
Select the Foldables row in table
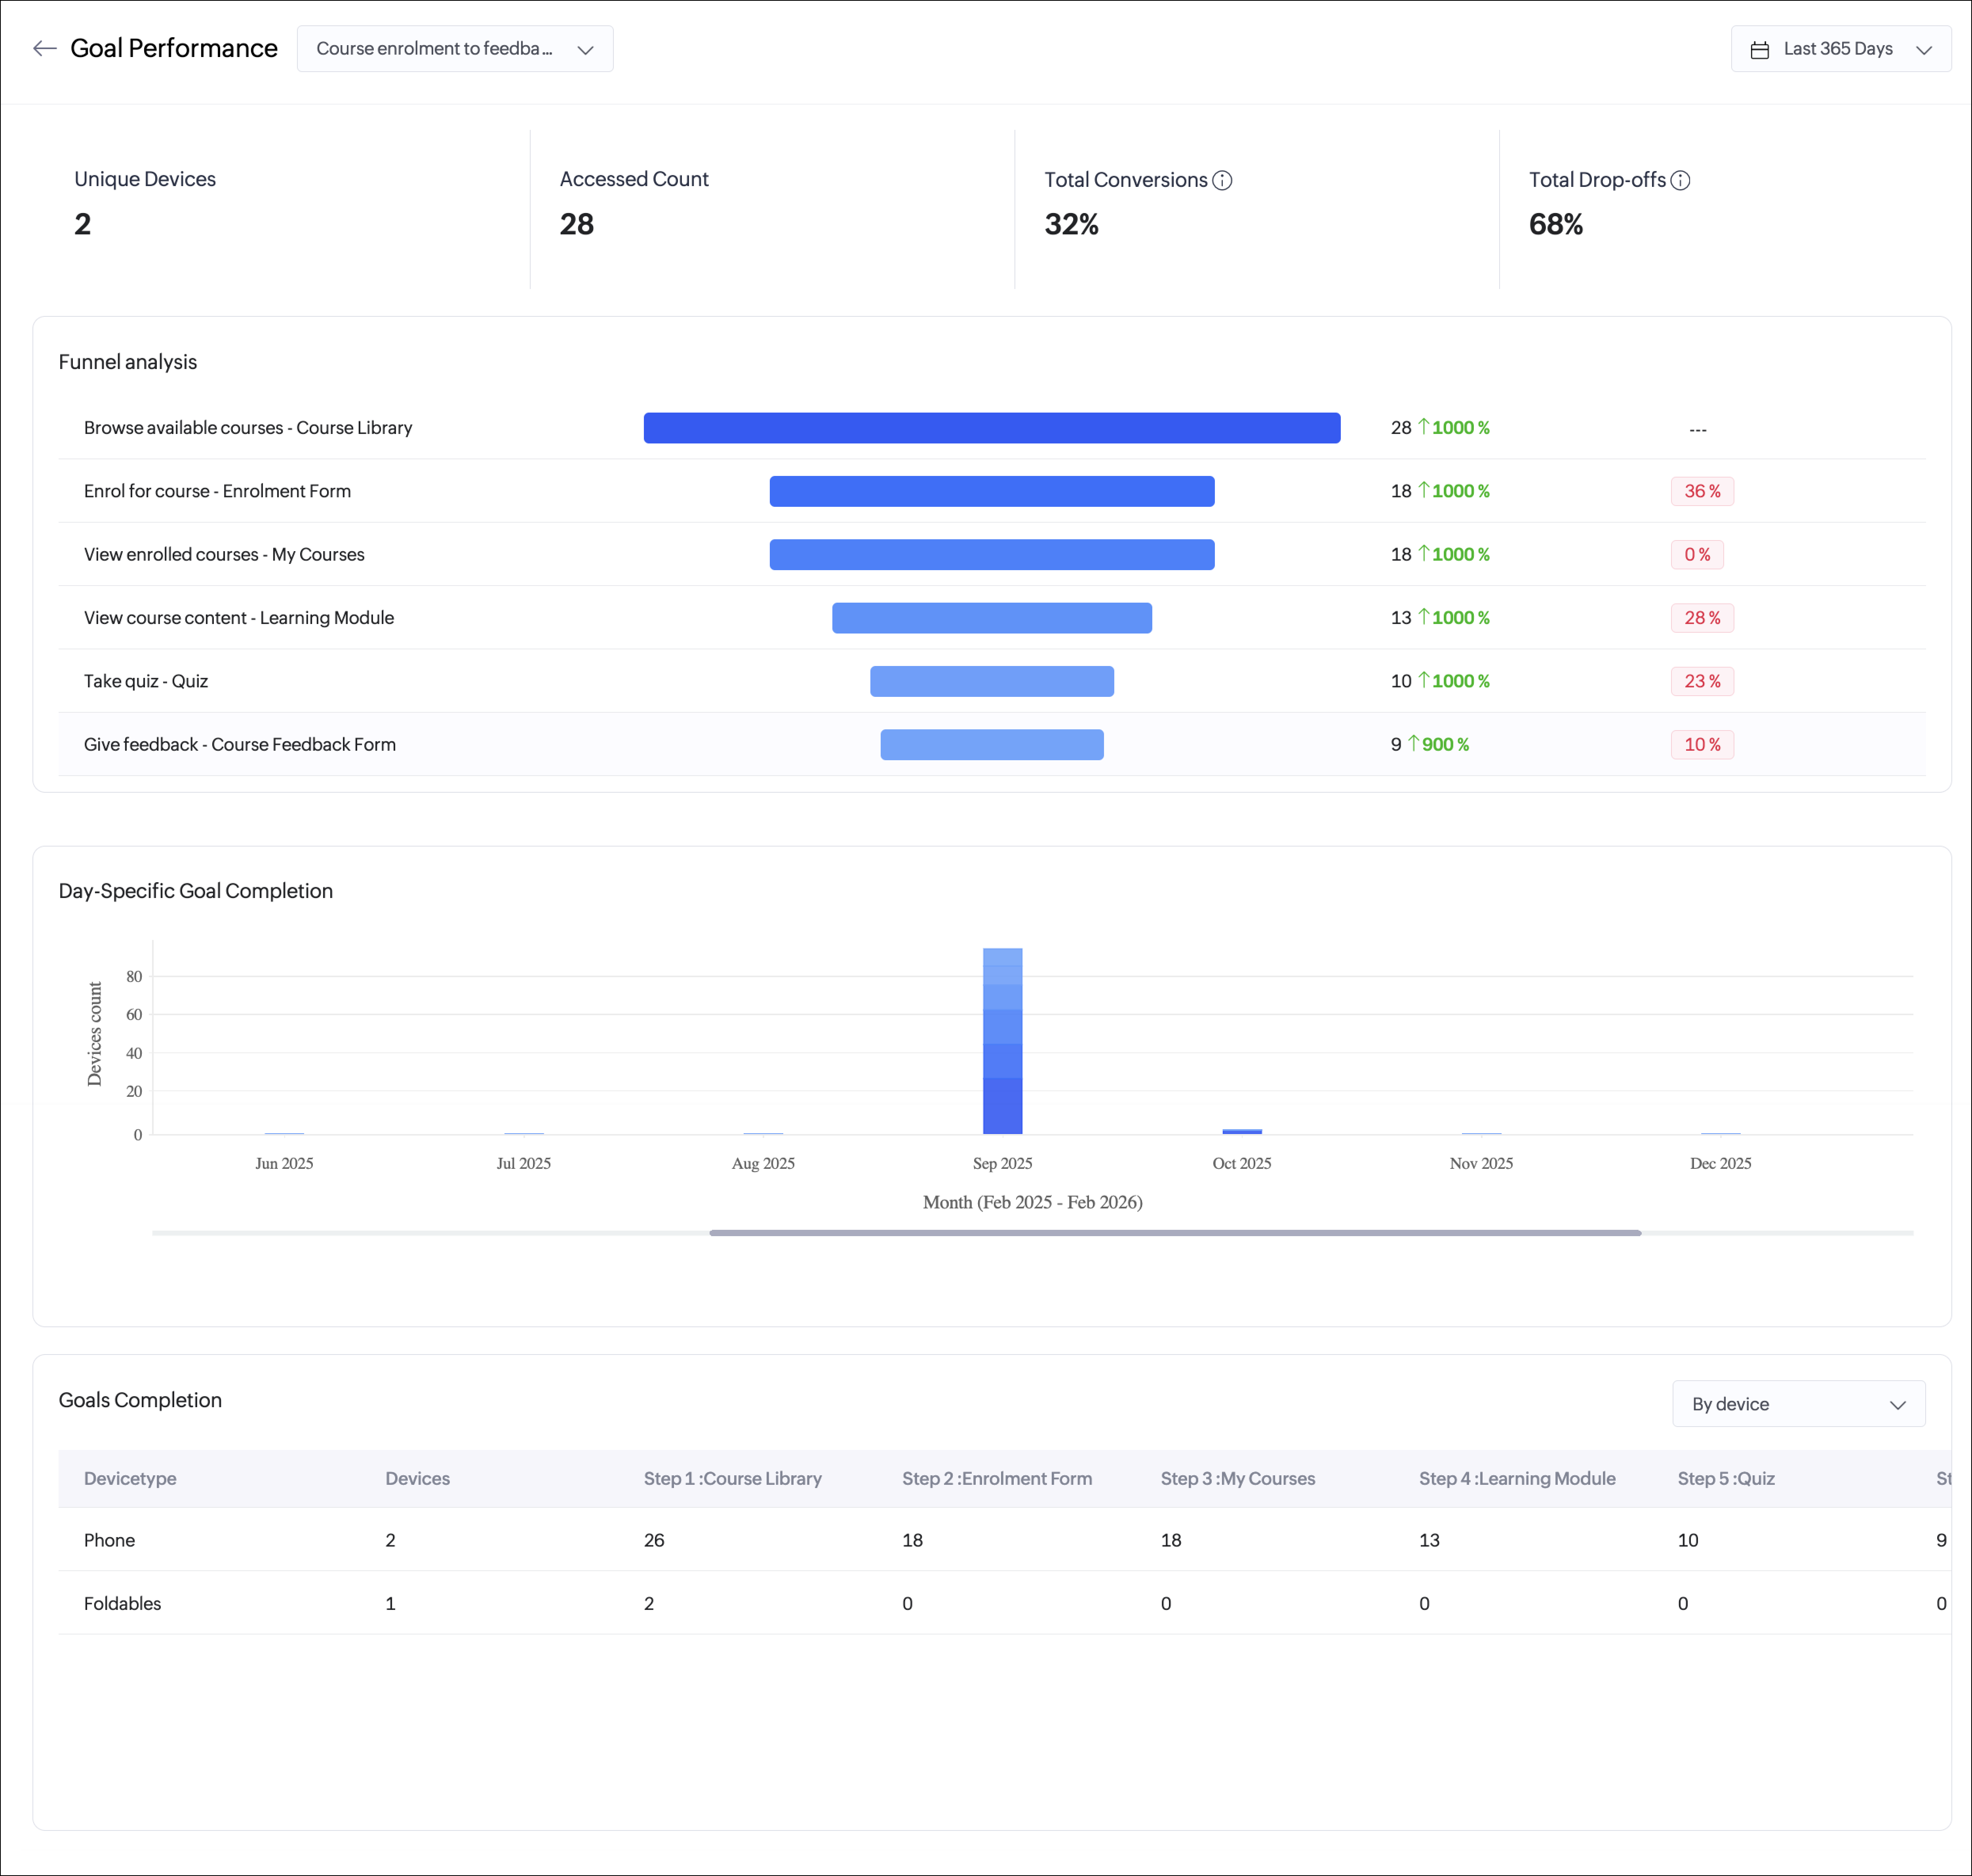[x=122, y=1603]
